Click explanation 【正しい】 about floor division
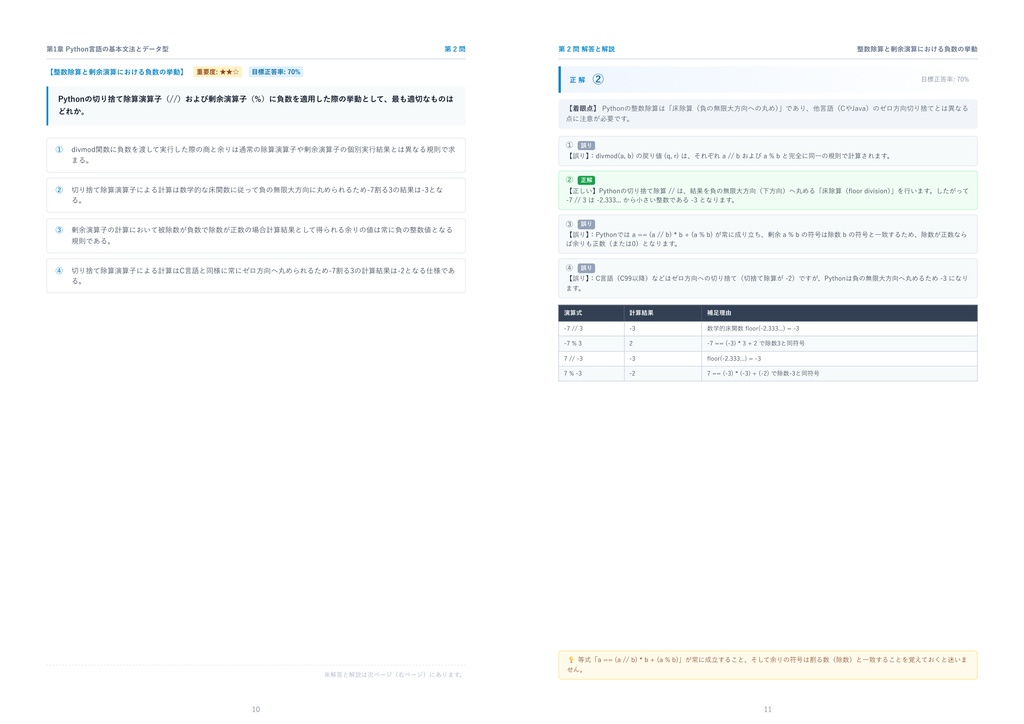The width and height of the screenshot is (1024, 724). (767, 196)
